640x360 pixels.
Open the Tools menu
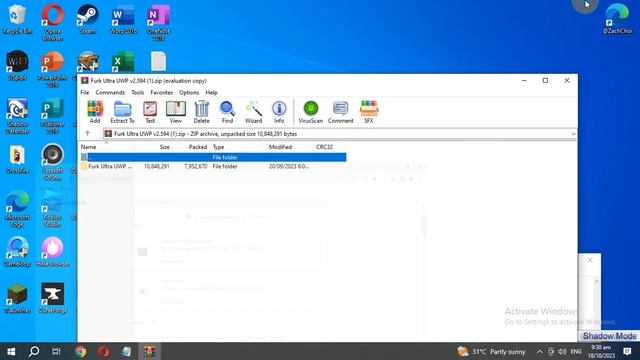[138, 93]
